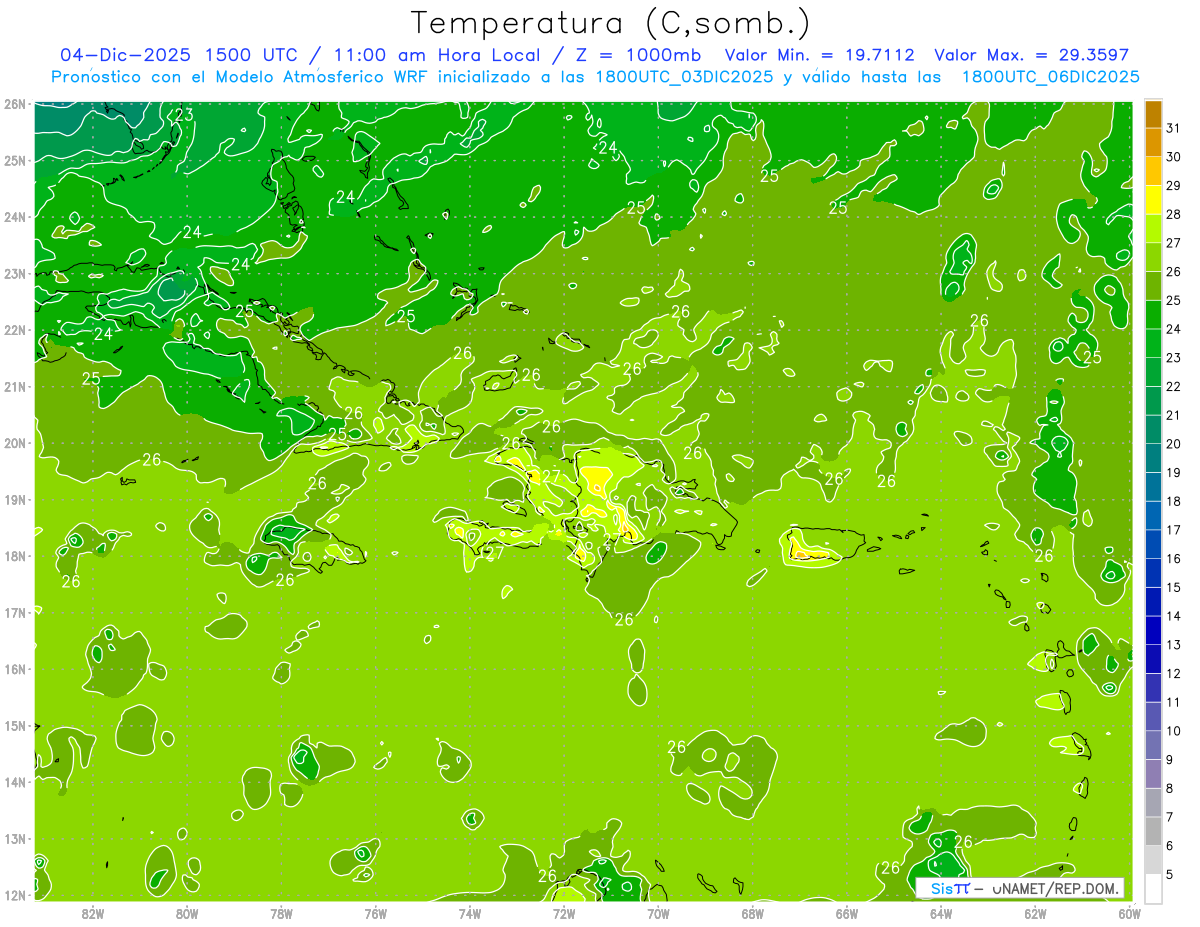The image size is (1200, 927).
Task: Click the colorbar label "31"
Action: (x=1174, y=128)
